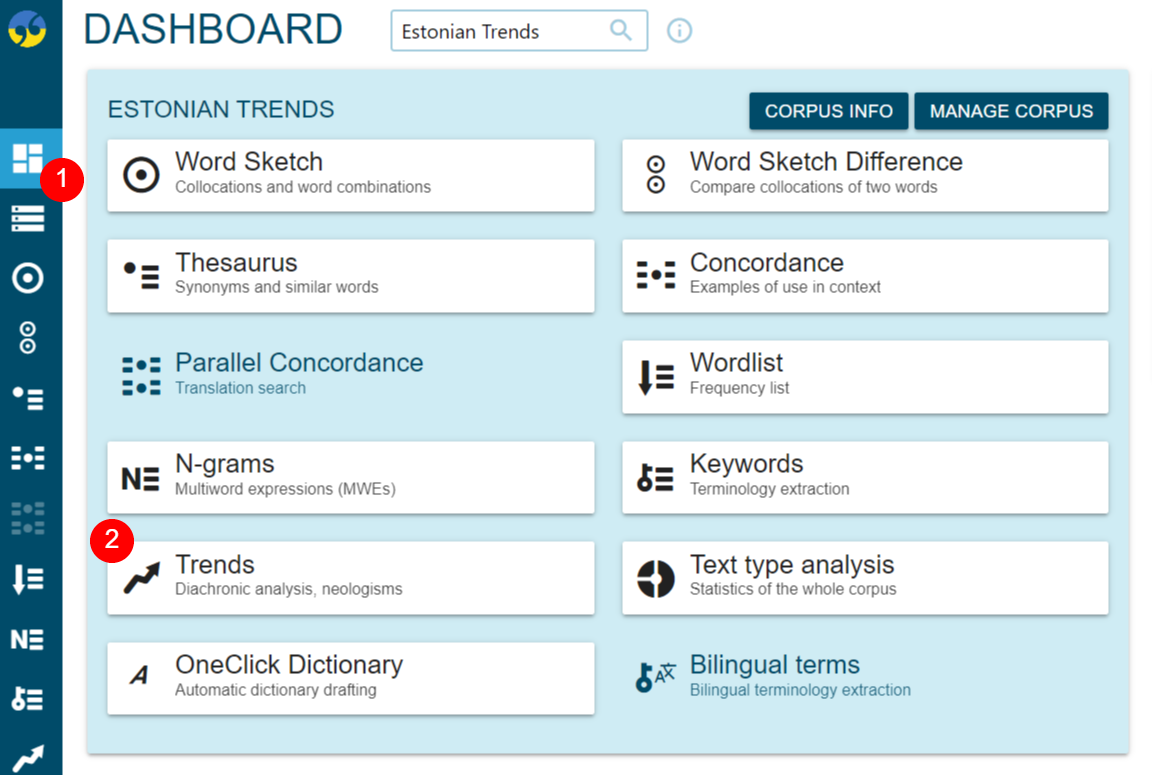
Task: Open the info icon beside the search box
Action: [679, 31]
